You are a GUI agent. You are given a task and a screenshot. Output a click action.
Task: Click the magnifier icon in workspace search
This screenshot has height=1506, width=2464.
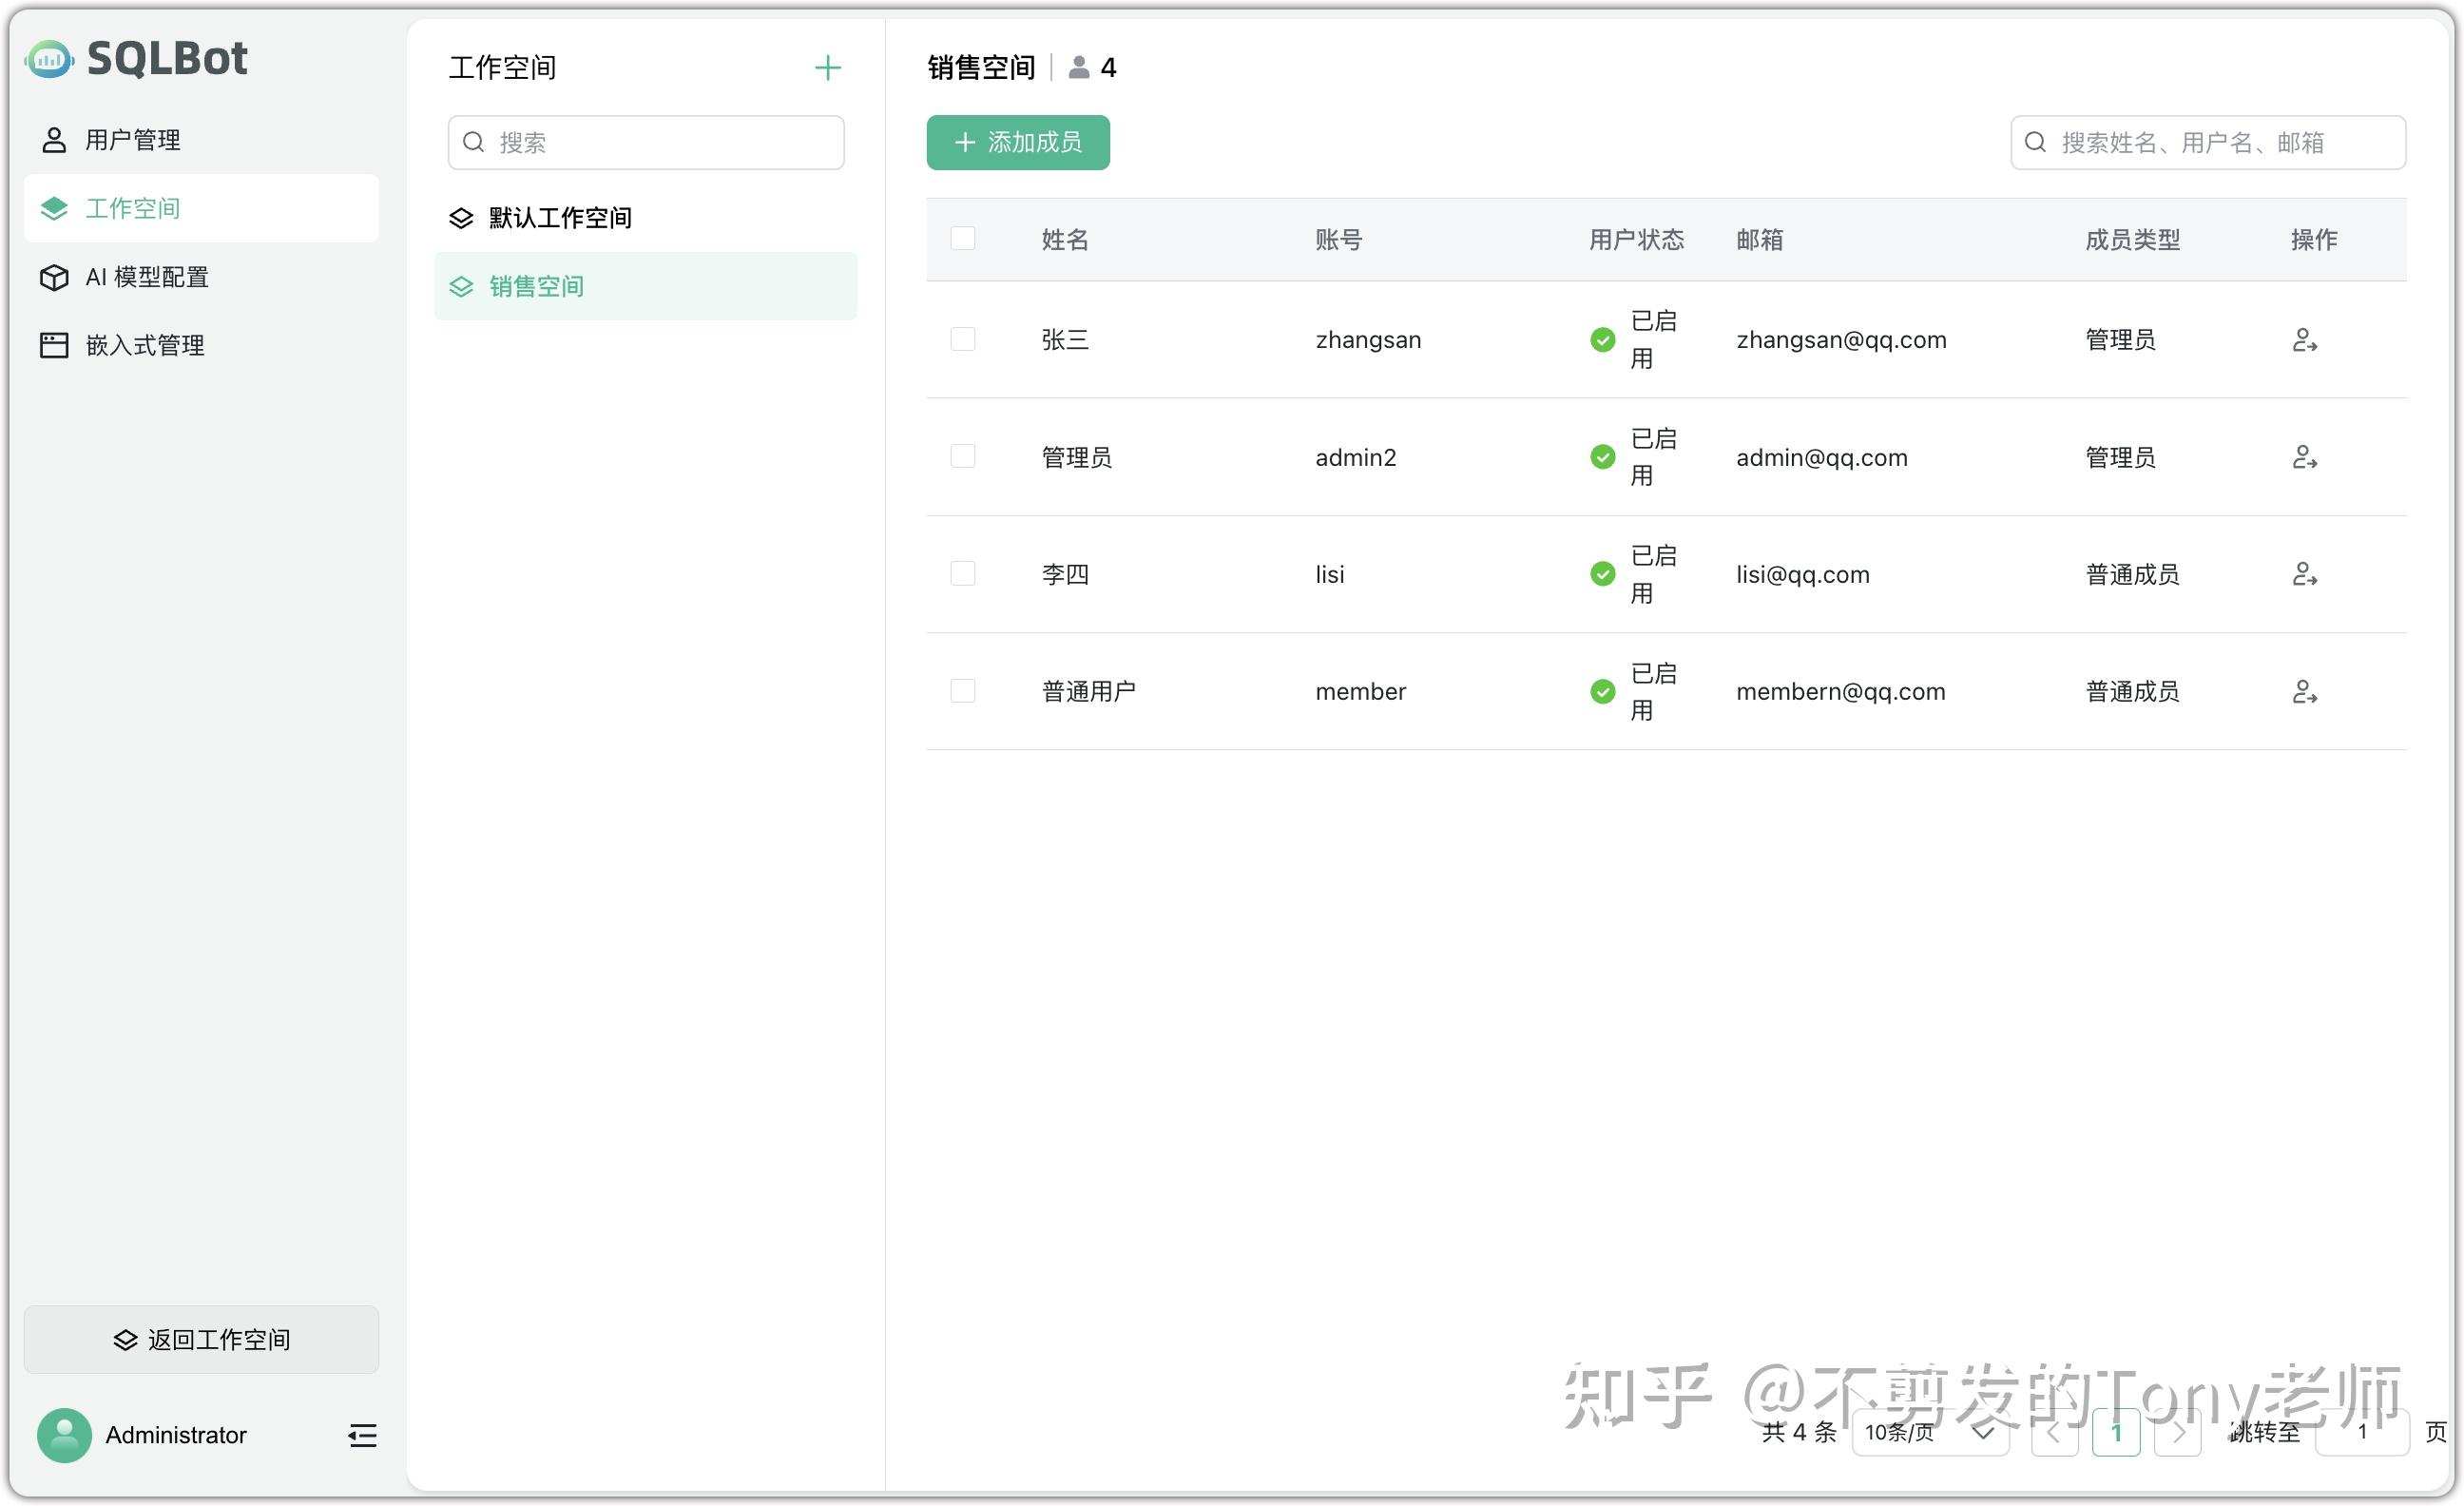pos(473,142)
